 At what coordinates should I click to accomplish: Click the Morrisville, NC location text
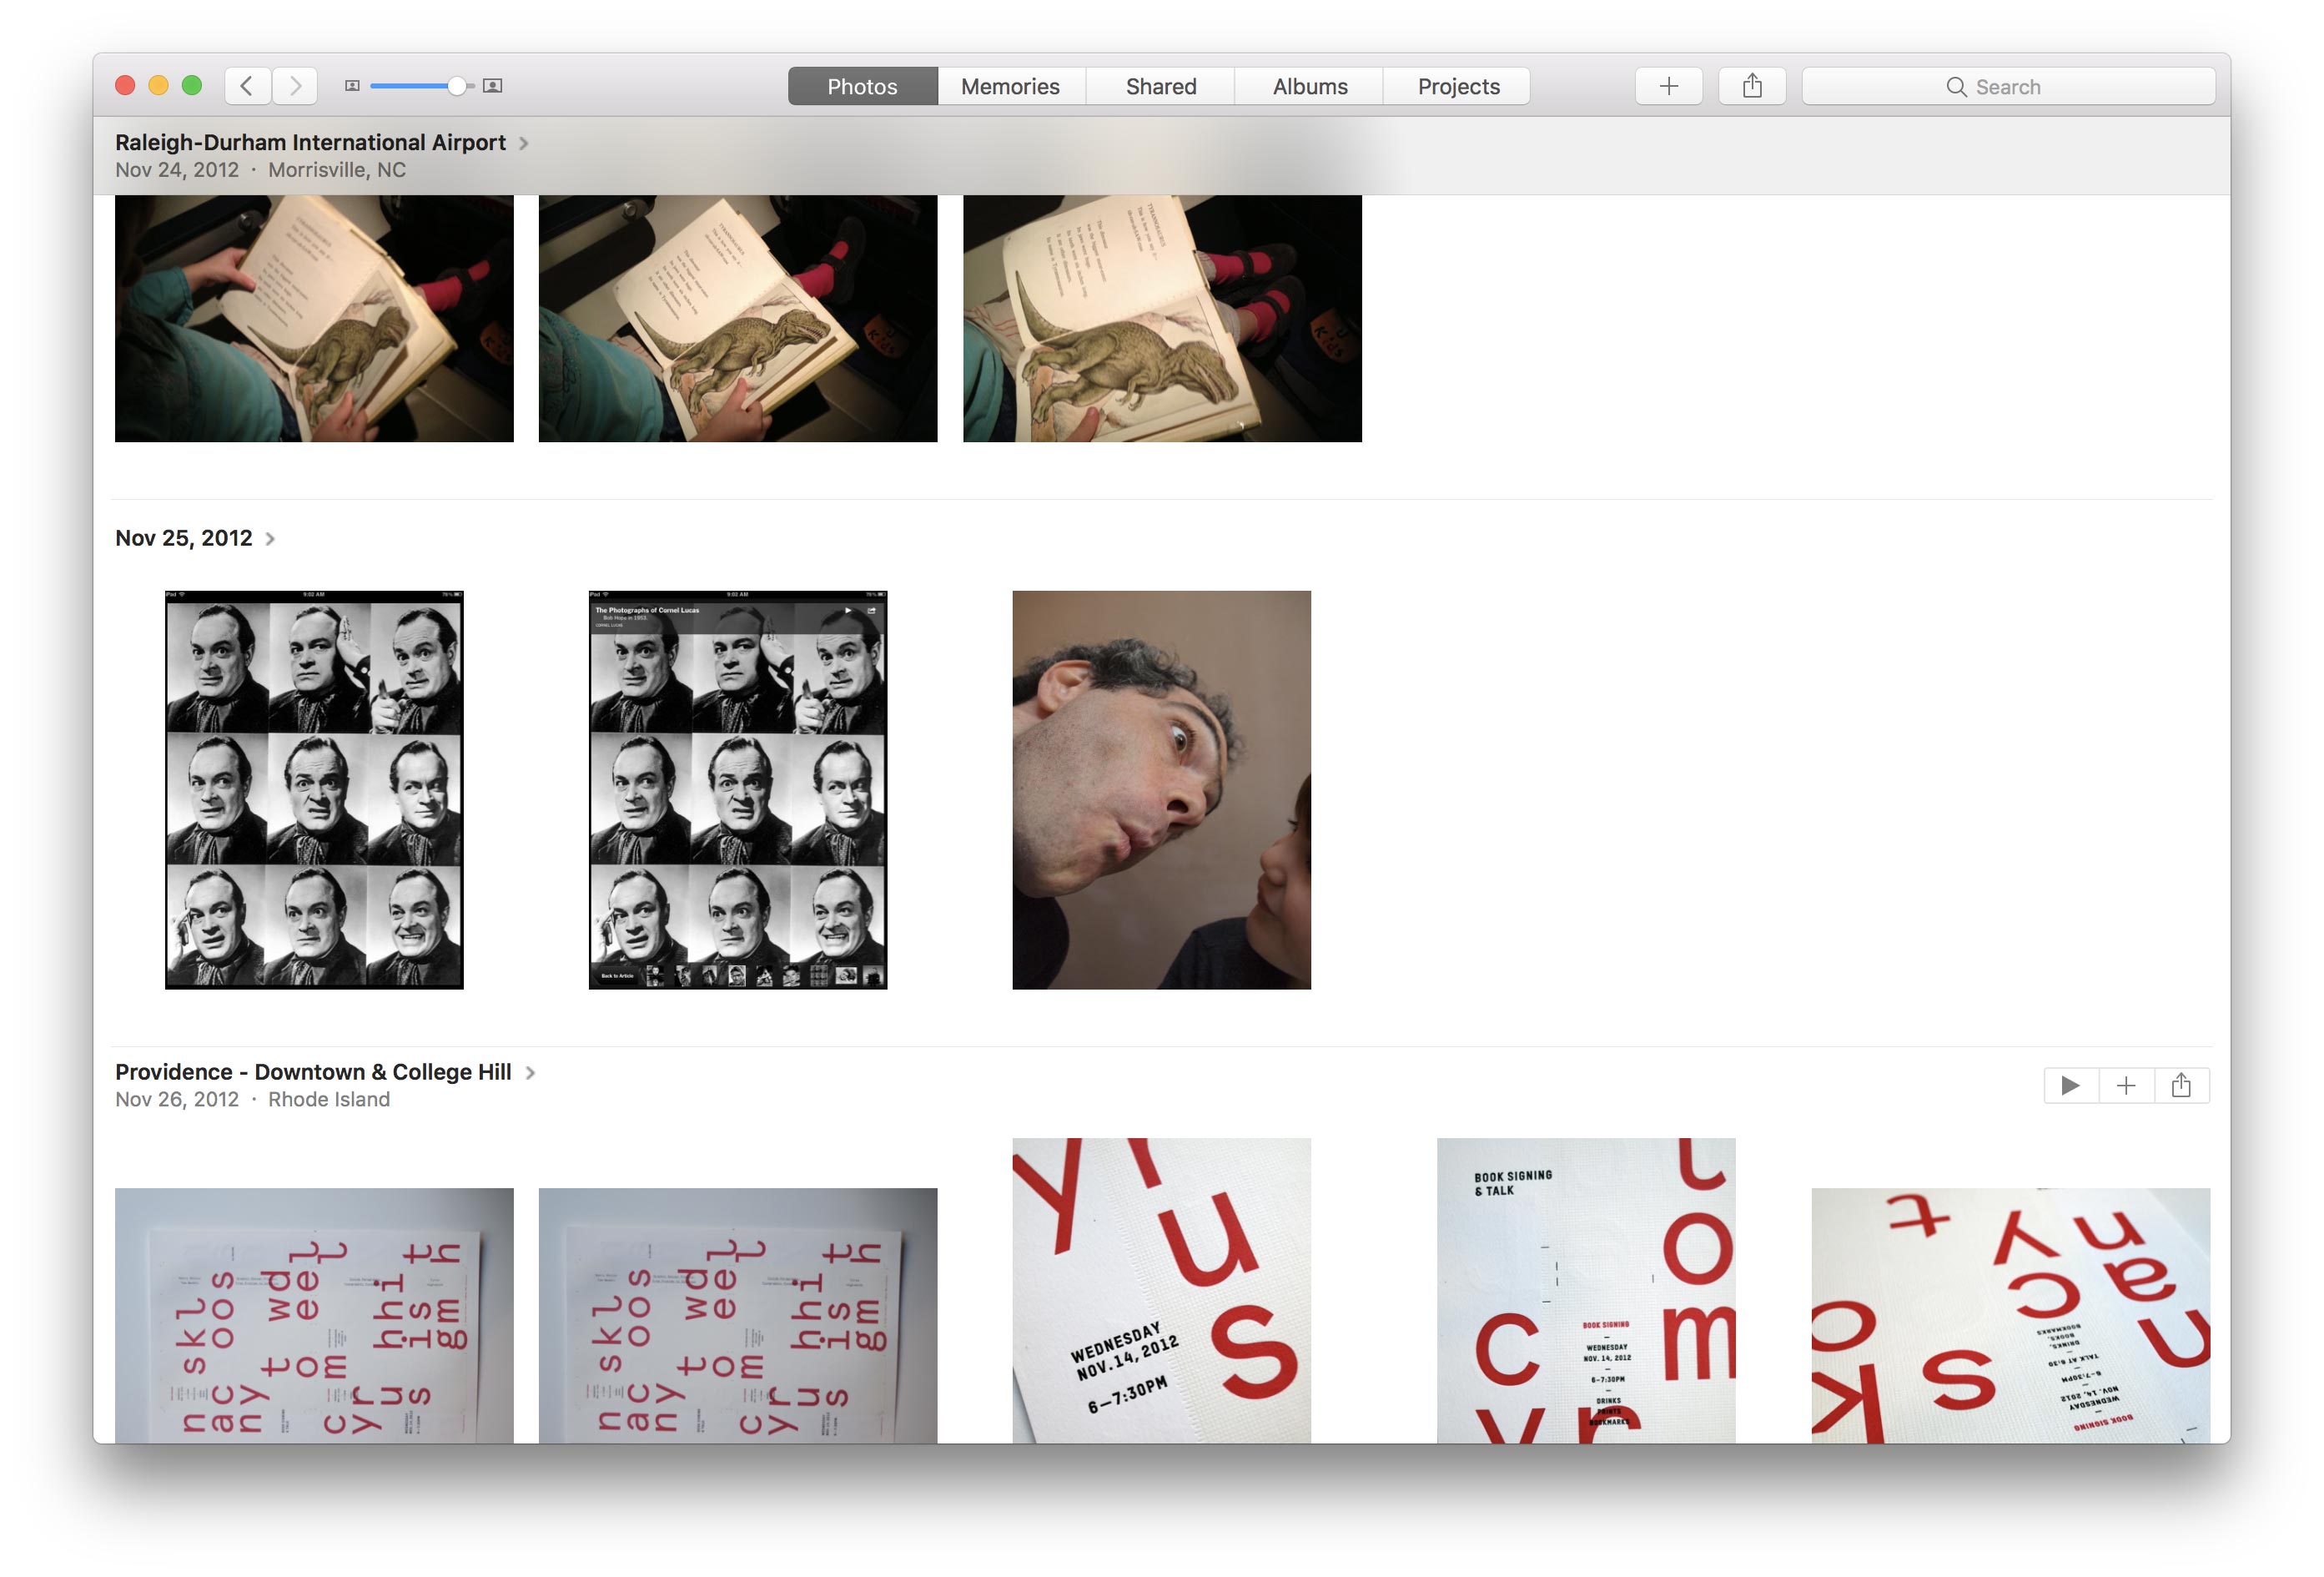[337, 170]
